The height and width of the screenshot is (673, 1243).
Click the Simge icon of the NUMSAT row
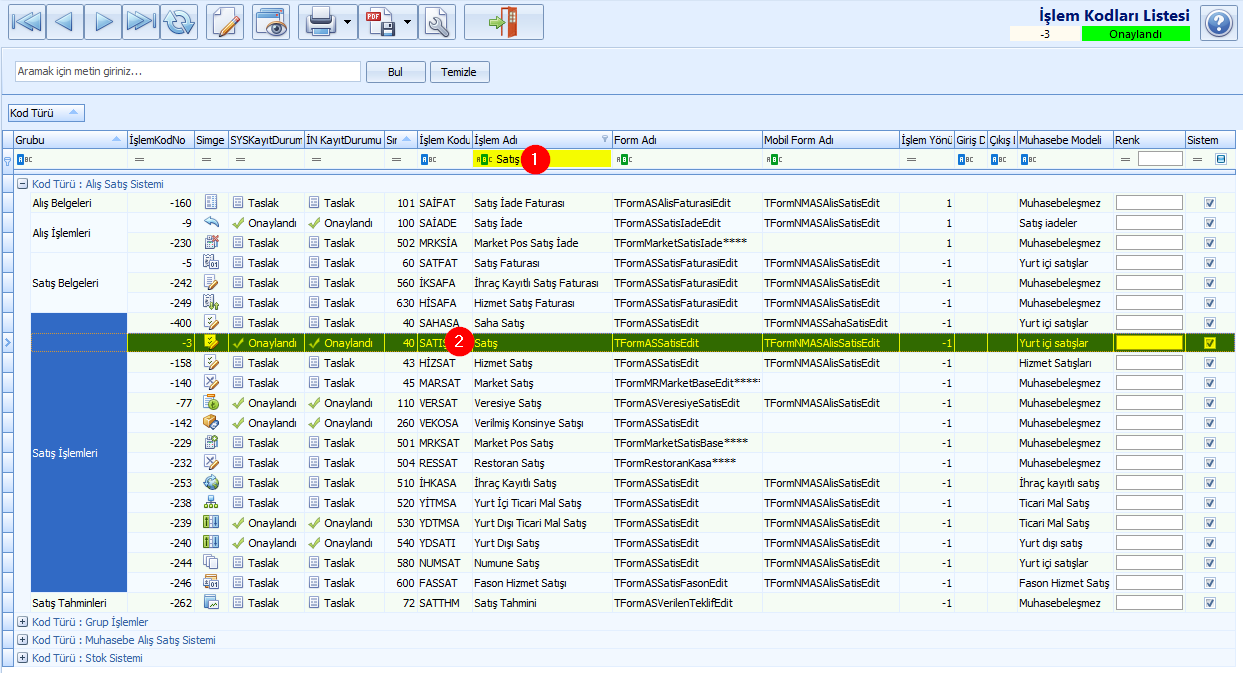click(x=211, y=563)
